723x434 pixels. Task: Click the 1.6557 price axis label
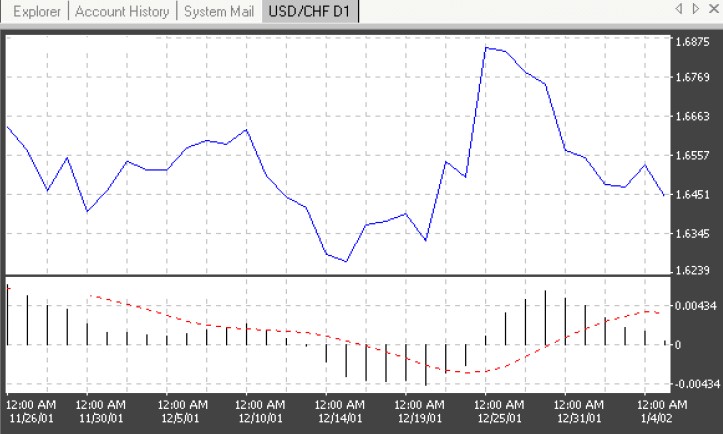click(693, 155)
